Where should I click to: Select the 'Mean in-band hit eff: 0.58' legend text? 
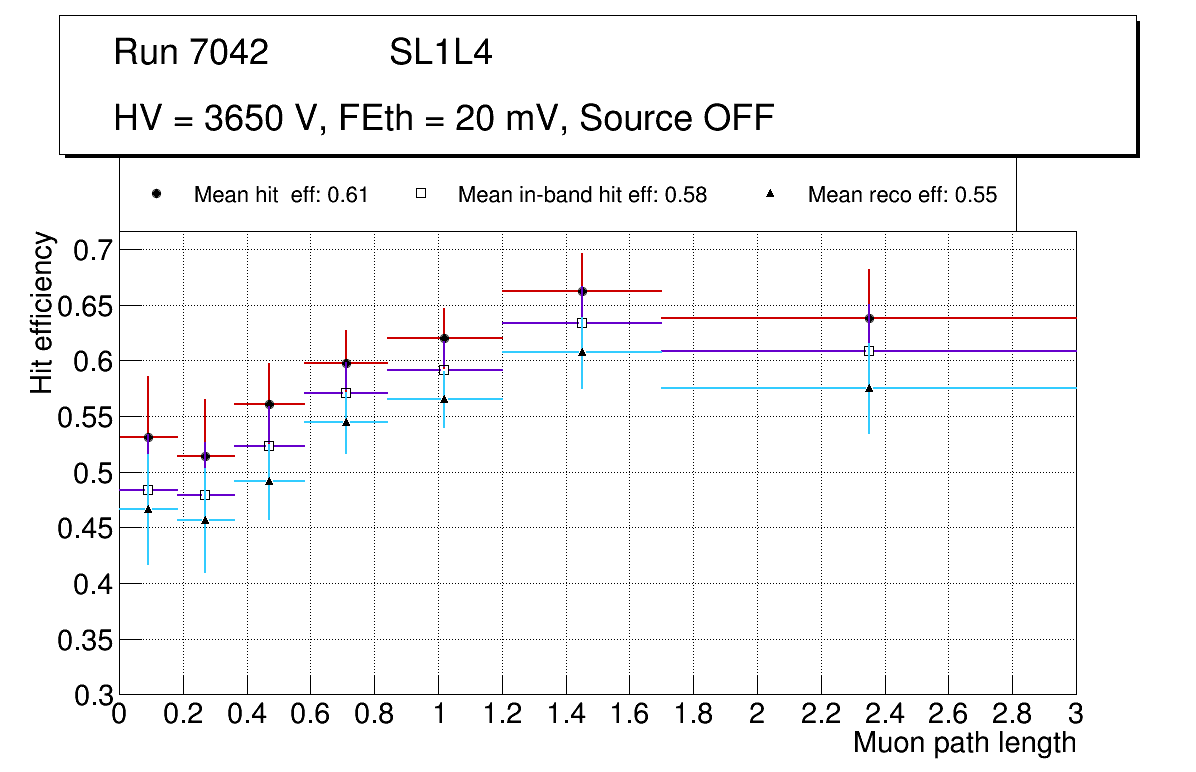click(582, 195)
